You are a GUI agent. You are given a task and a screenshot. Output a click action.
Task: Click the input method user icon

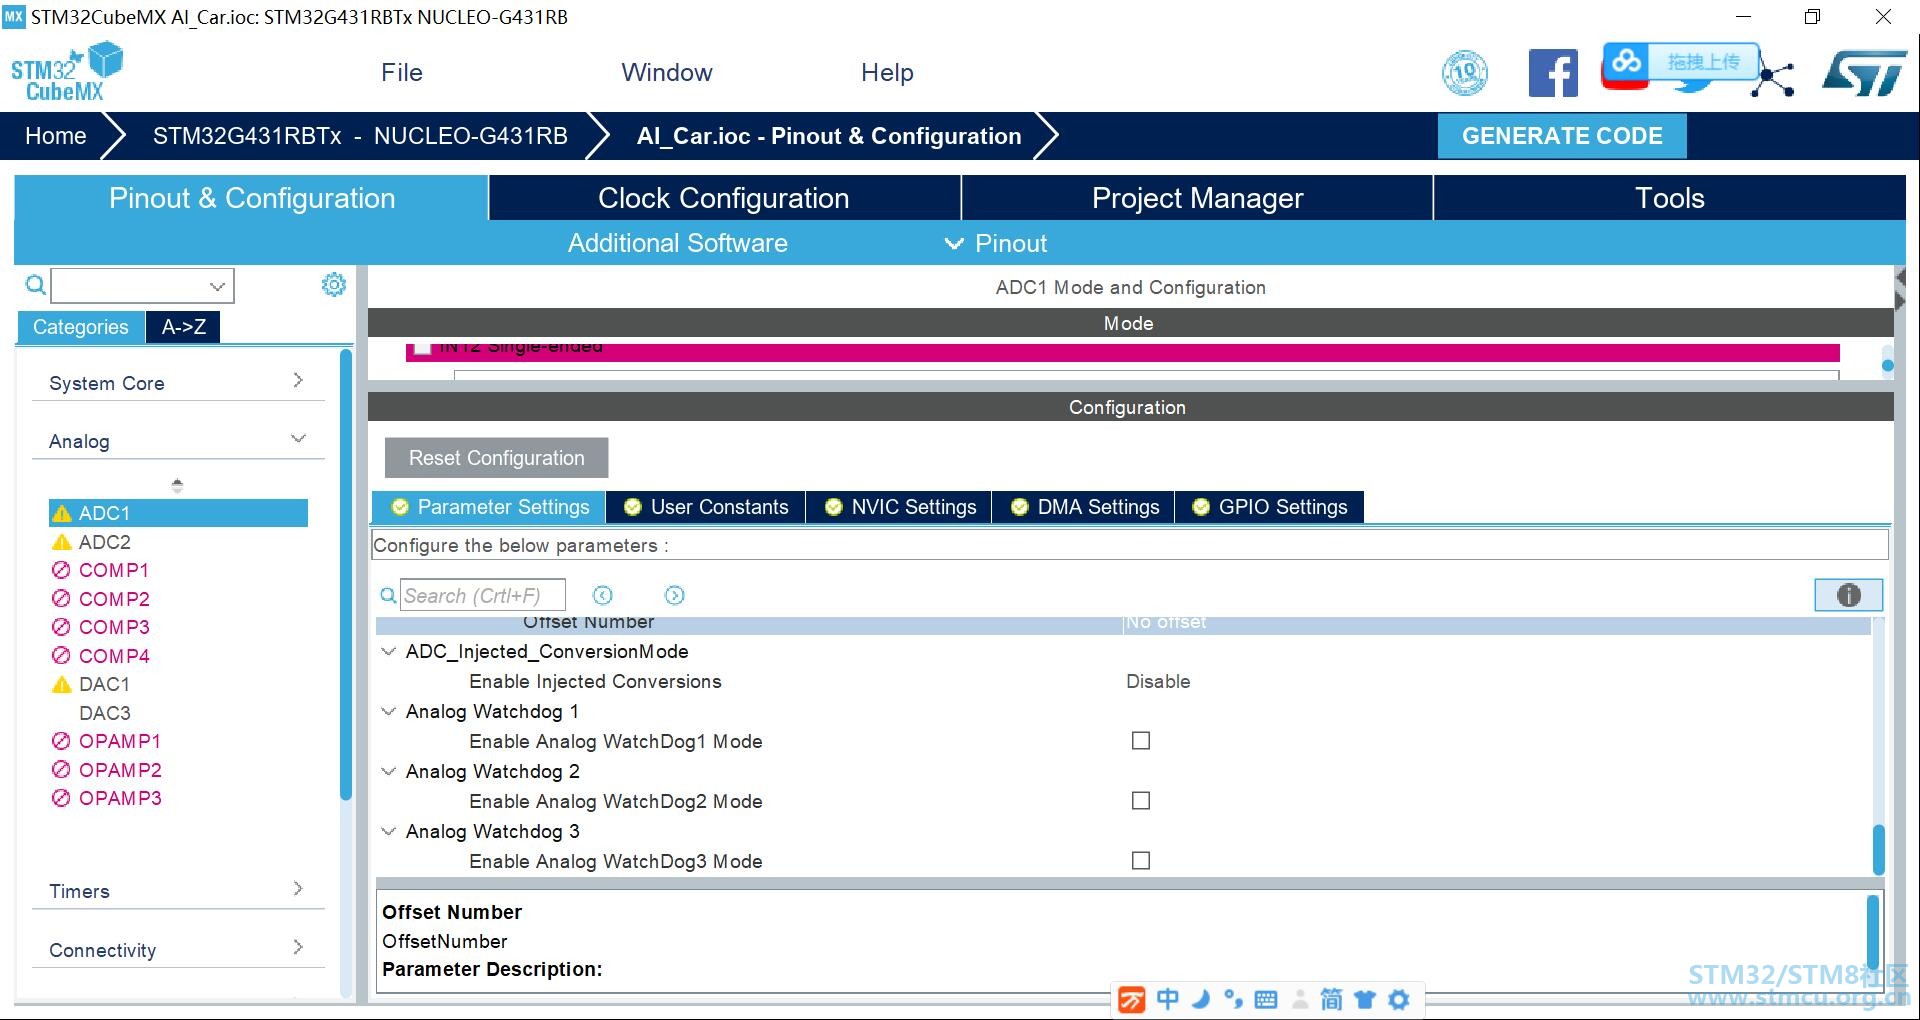pyautogui.click(x=1300, y=999)
